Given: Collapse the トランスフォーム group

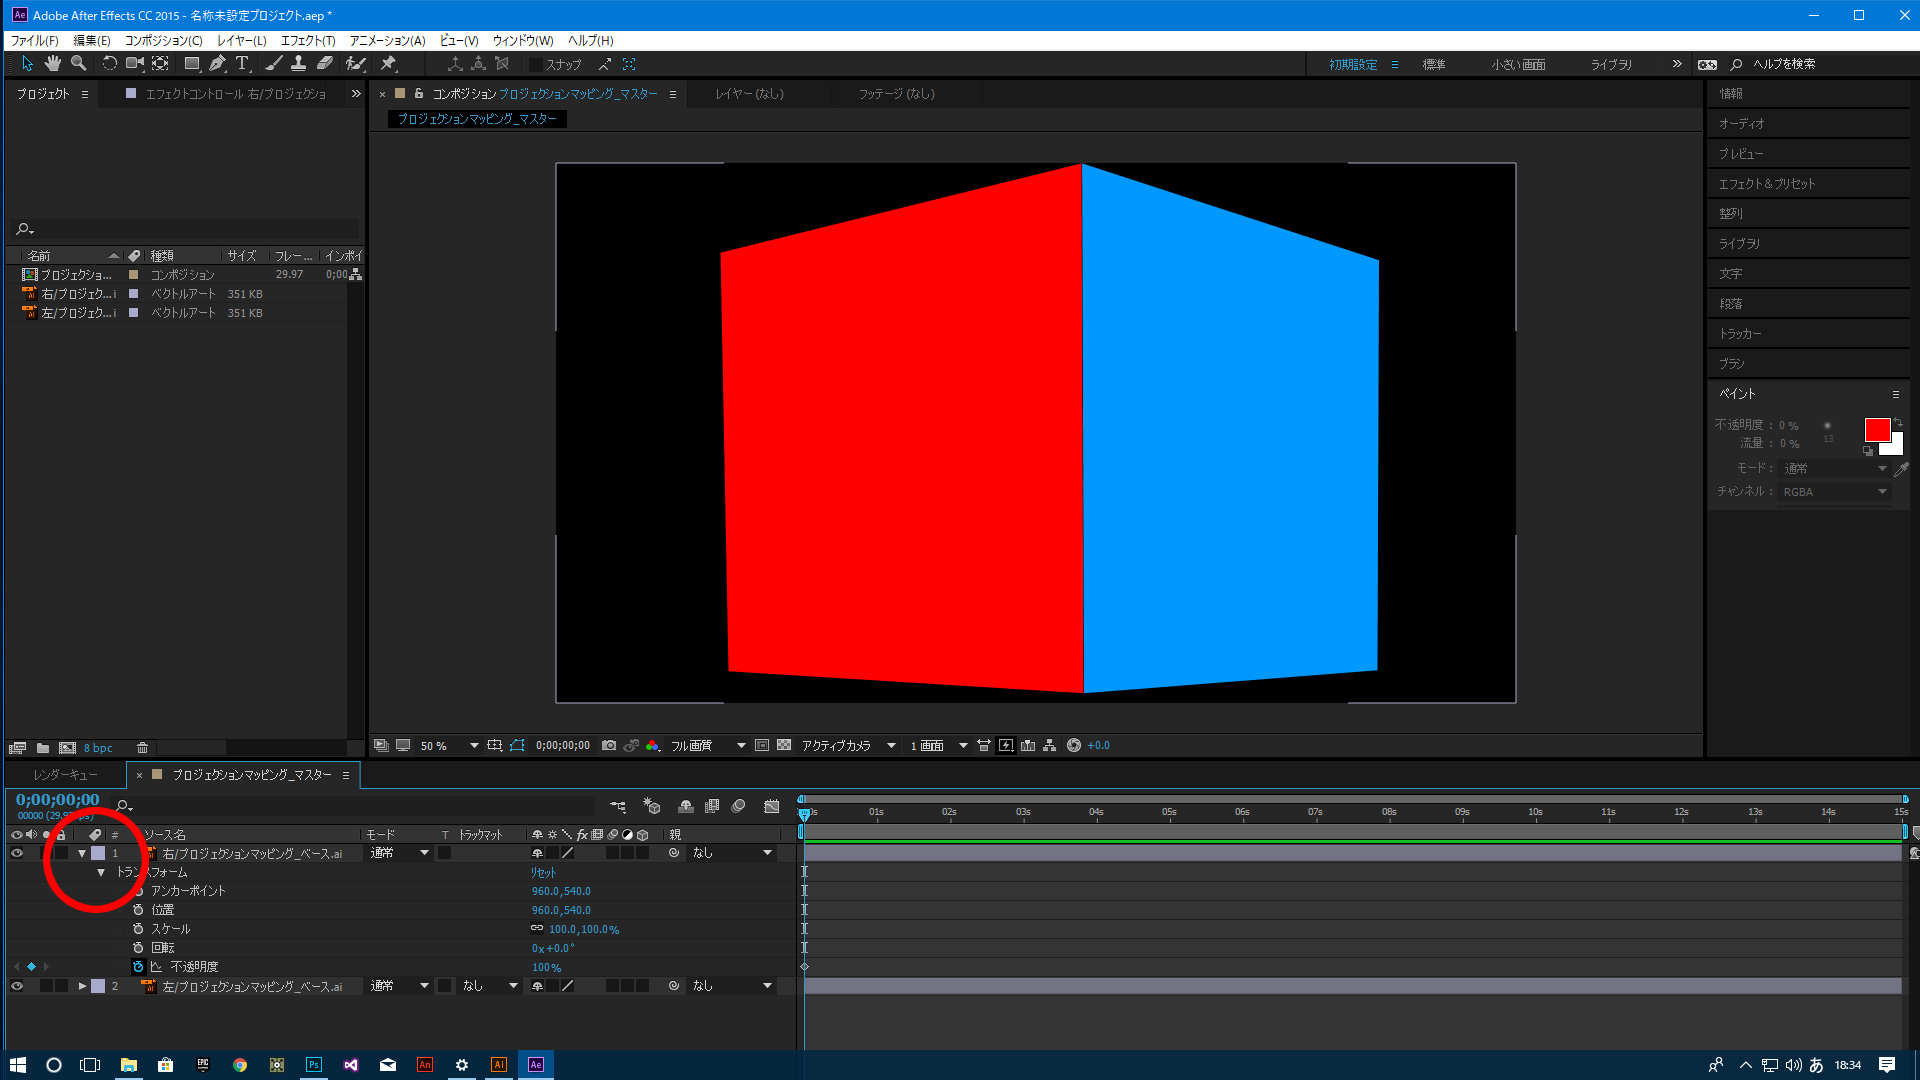Looking at the screenshot, I should point(101,872).
